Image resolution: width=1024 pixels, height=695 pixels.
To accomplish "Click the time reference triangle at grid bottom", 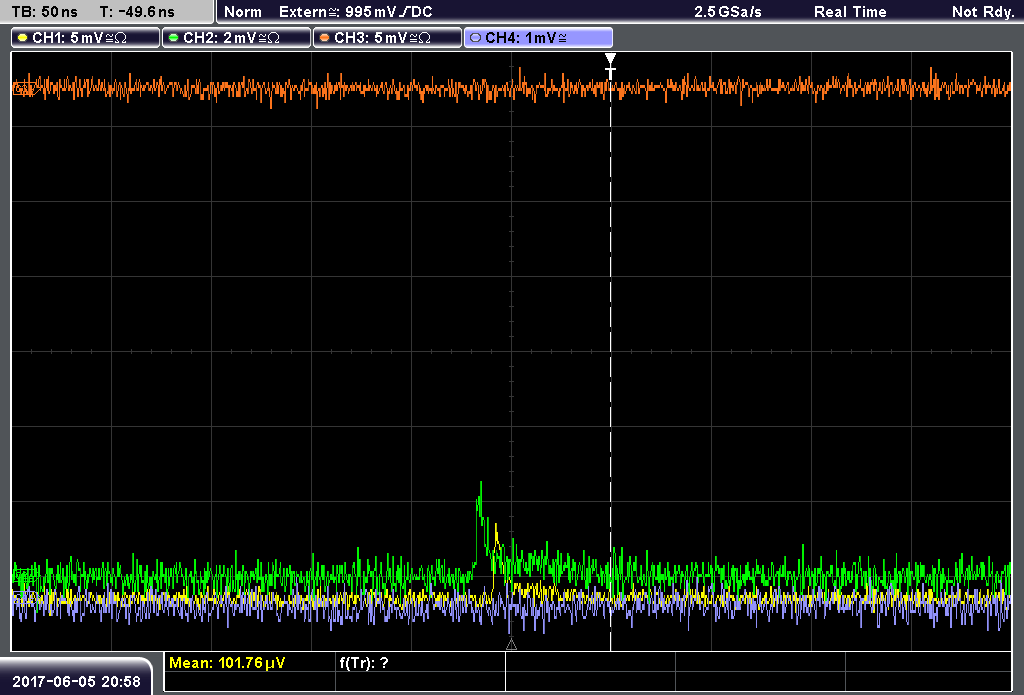I will click(511, 645).
